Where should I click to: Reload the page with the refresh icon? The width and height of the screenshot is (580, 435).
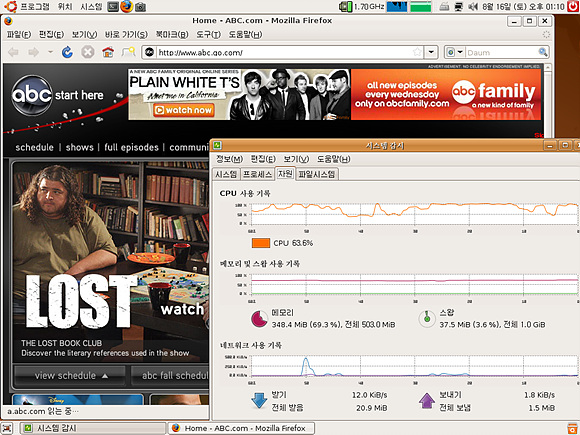[67, 52]
